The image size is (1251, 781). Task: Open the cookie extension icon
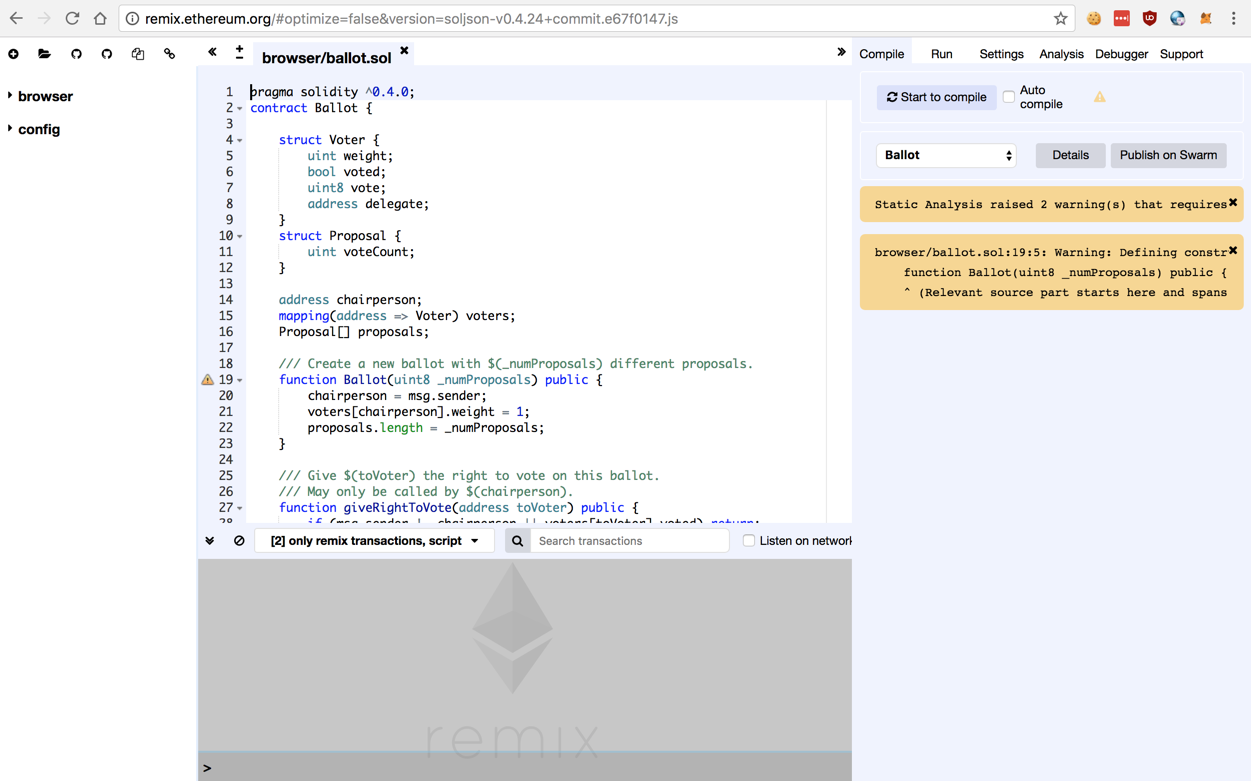tap(1094, 18)
